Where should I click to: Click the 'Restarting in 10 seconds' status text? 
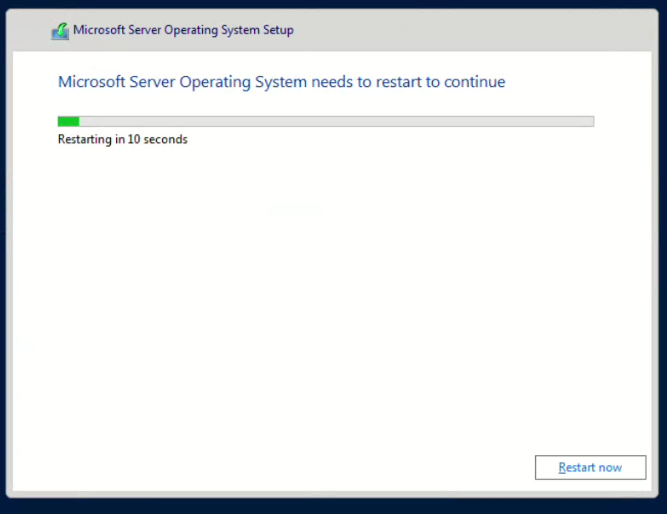click(123, 139)
